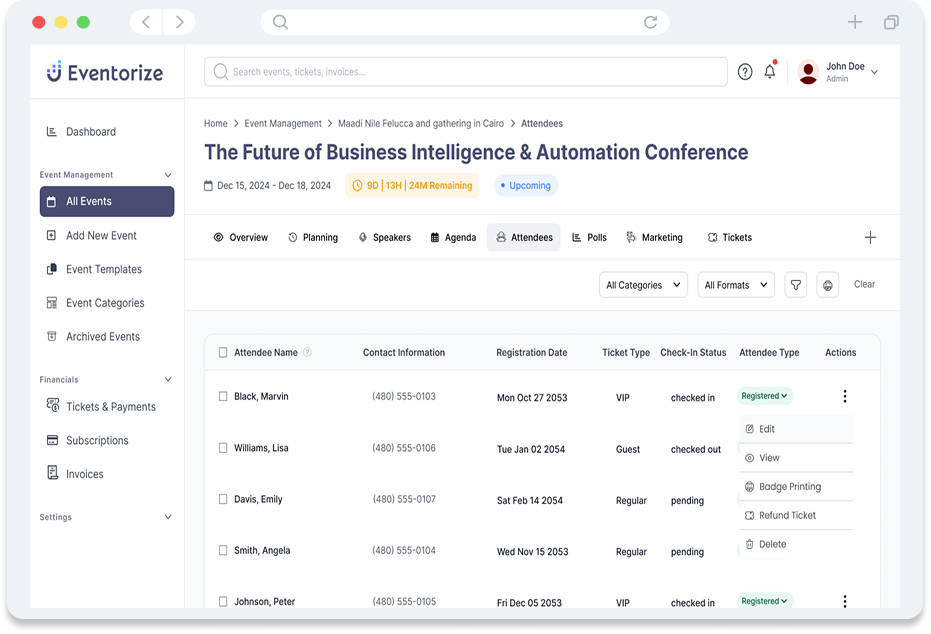Screen dimensions: 931x634
Task: Go to Event Management breadcrumb link
Action: click(283, 124)
